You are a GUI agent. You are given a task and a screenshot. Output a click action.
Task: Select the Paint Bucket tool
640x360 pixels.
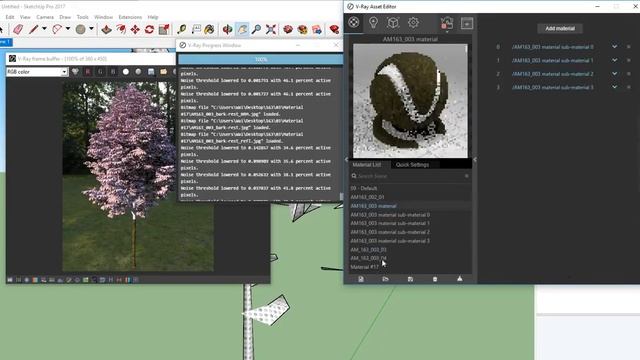209,29
